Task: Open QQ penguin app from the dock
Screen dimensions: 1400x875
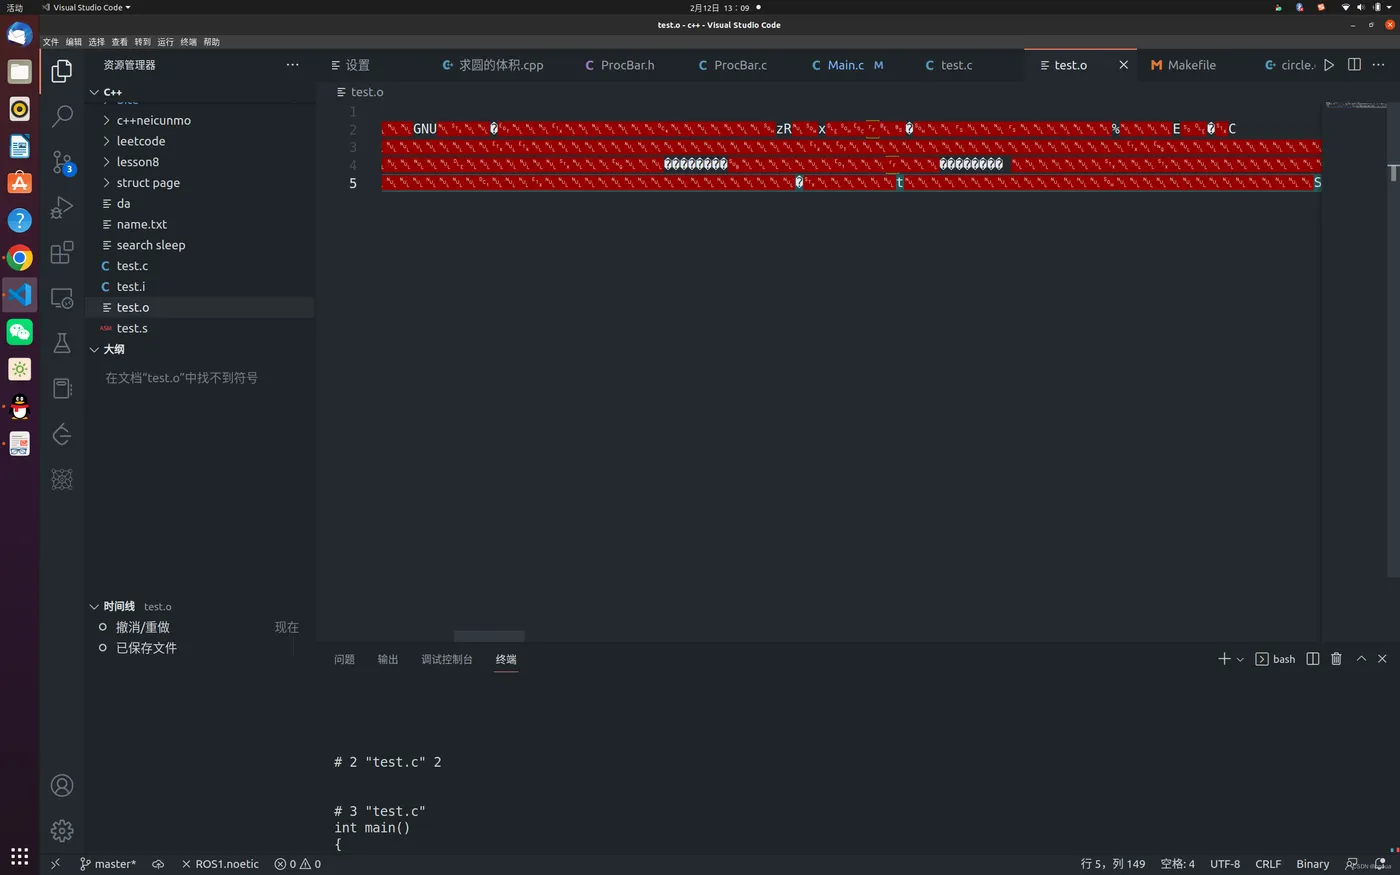Action: [x=19, y=406]
